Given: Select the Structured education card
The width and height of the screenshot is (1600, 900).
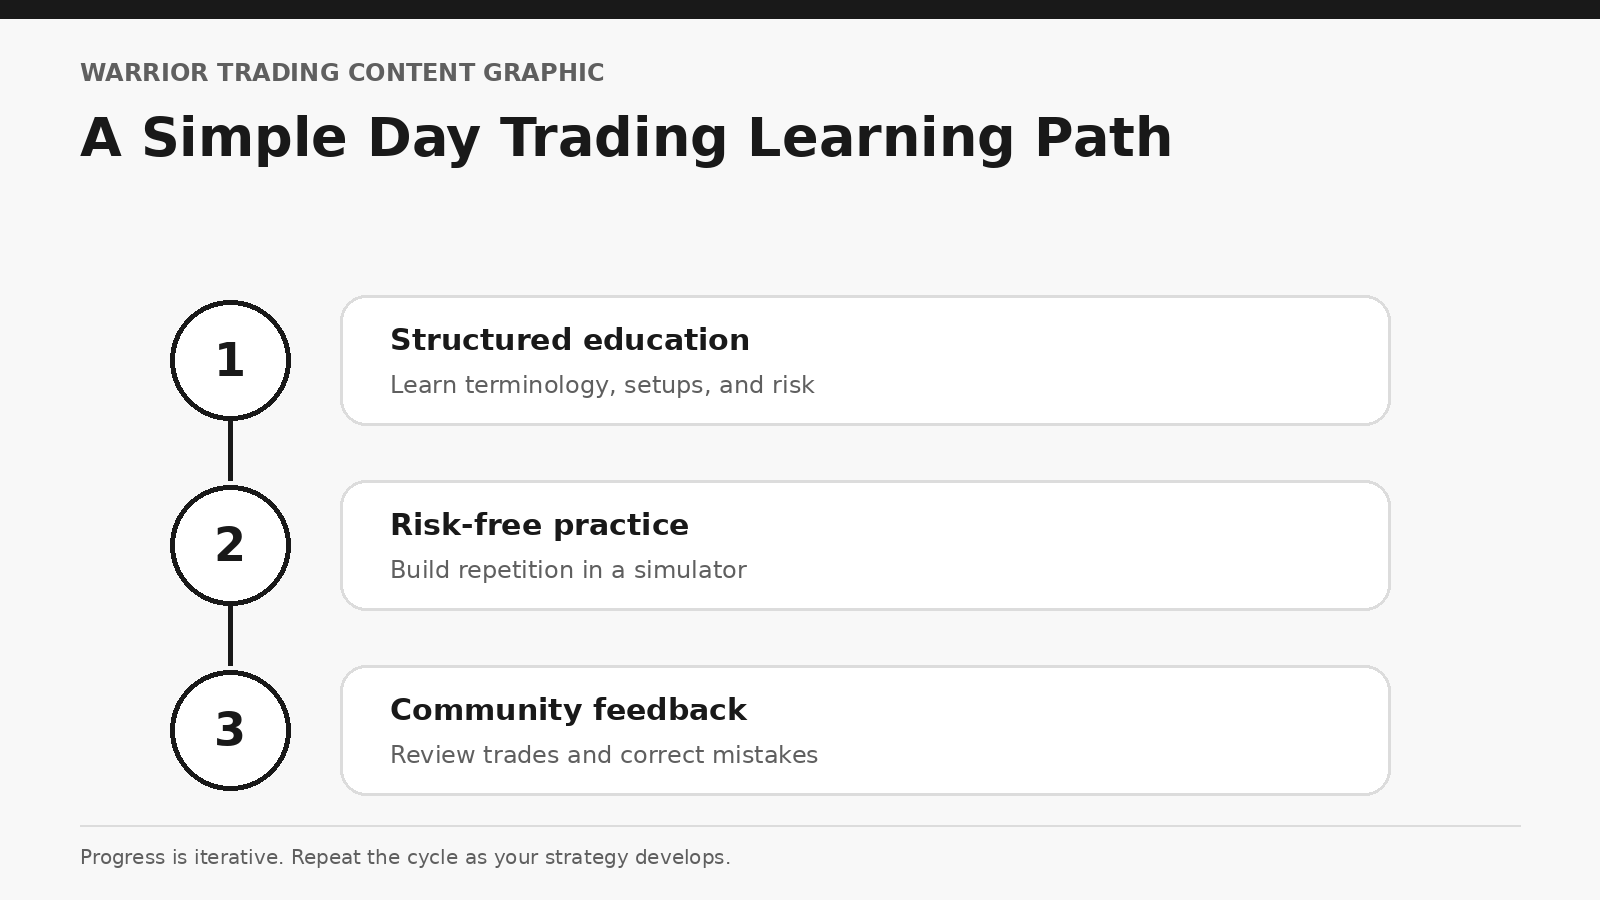Looking at the screenshot, I should coord(865,360).
